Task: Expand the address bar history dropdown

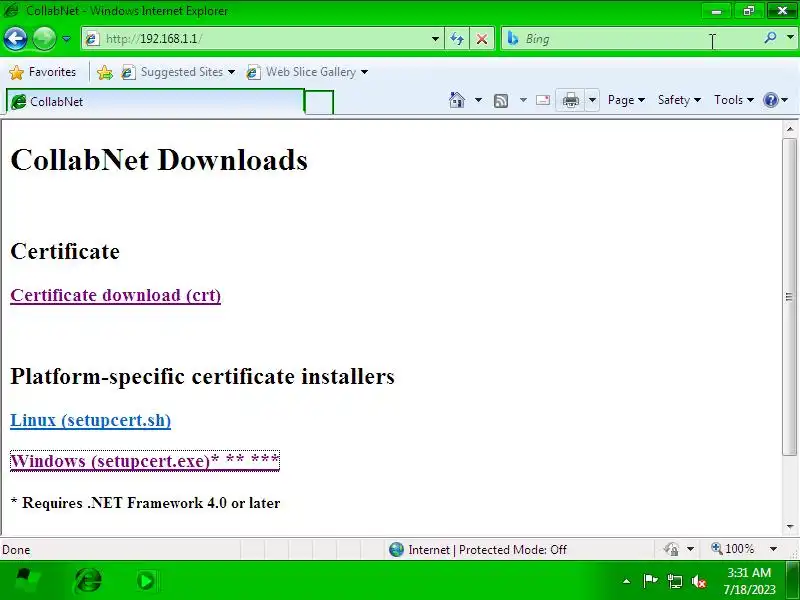Action: click(435, 39)
